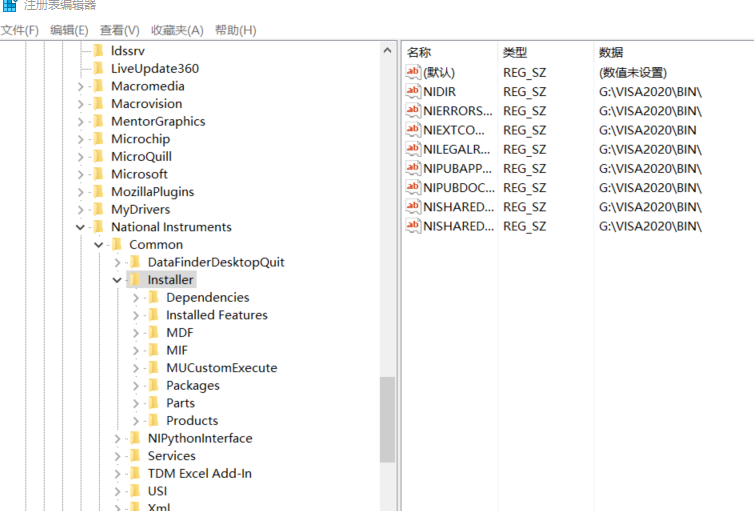Collapse the Common key
The height and width of the screenshot is (511, 754).
99,245
